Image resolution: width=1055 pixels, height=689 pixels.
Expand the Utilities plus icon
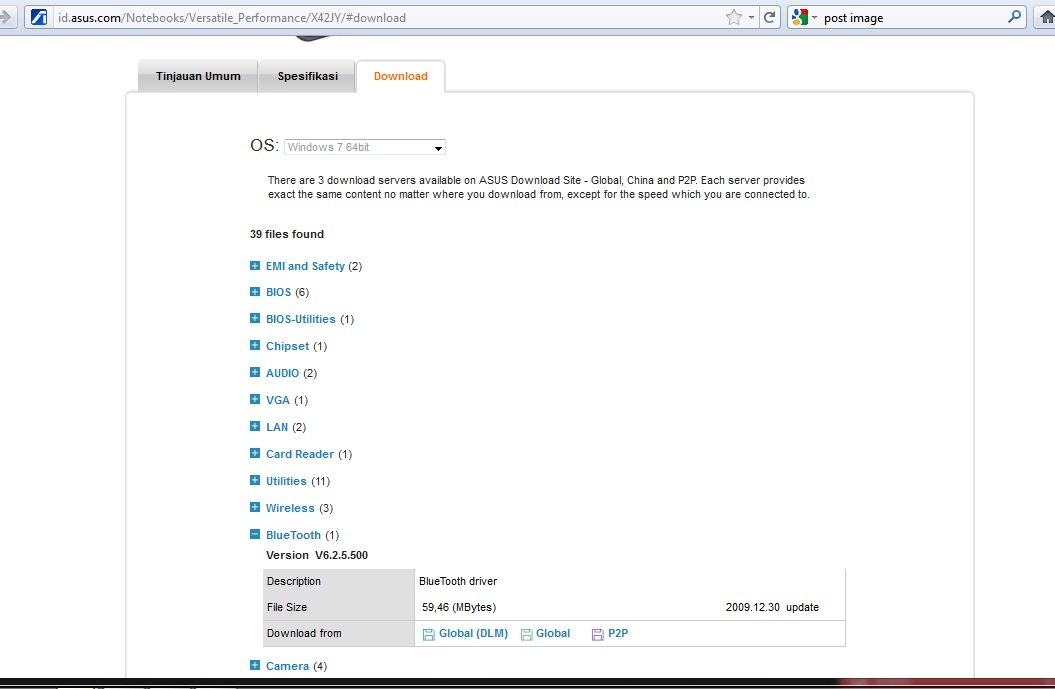click(x=255, y=480)
